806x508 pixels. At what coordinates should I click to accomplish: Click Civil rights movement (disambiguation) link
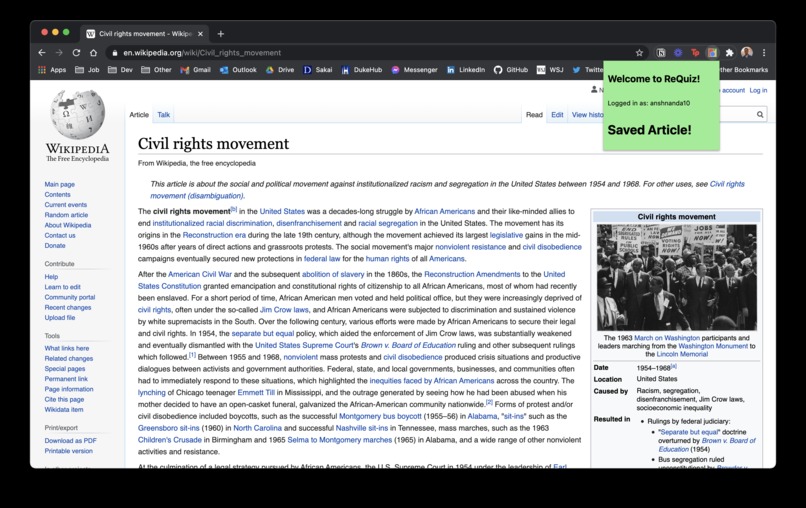pyautogui.click(x=447, y=190)
